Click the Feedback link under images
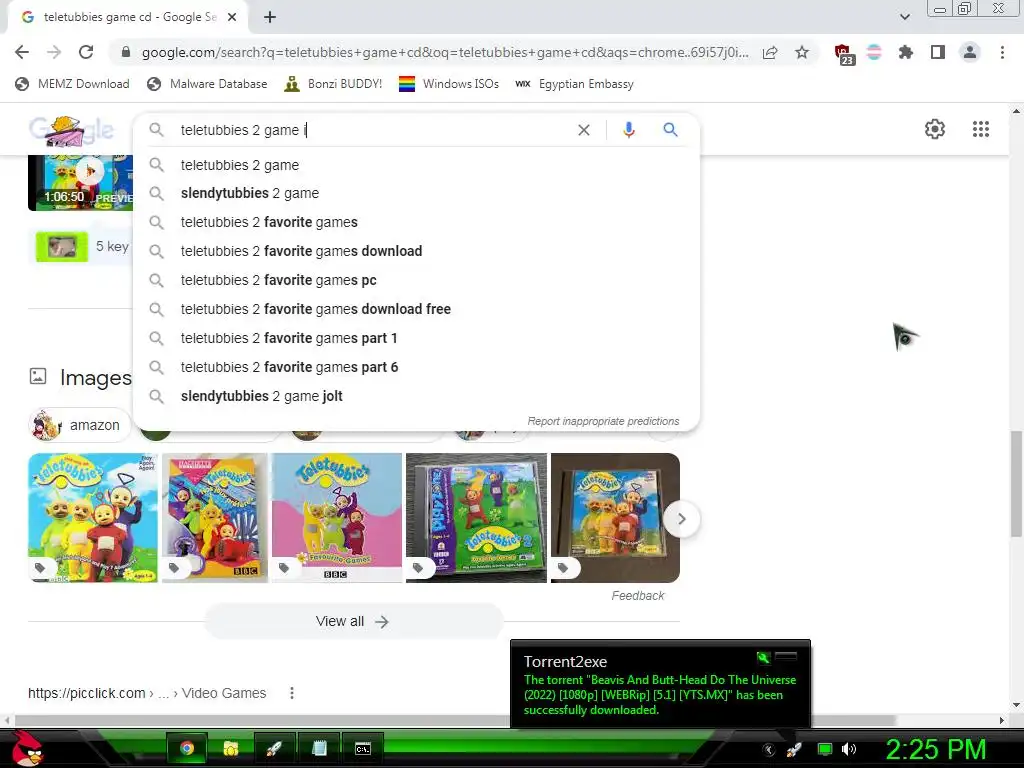This screenshot has height=768, width=1024. 637,596
